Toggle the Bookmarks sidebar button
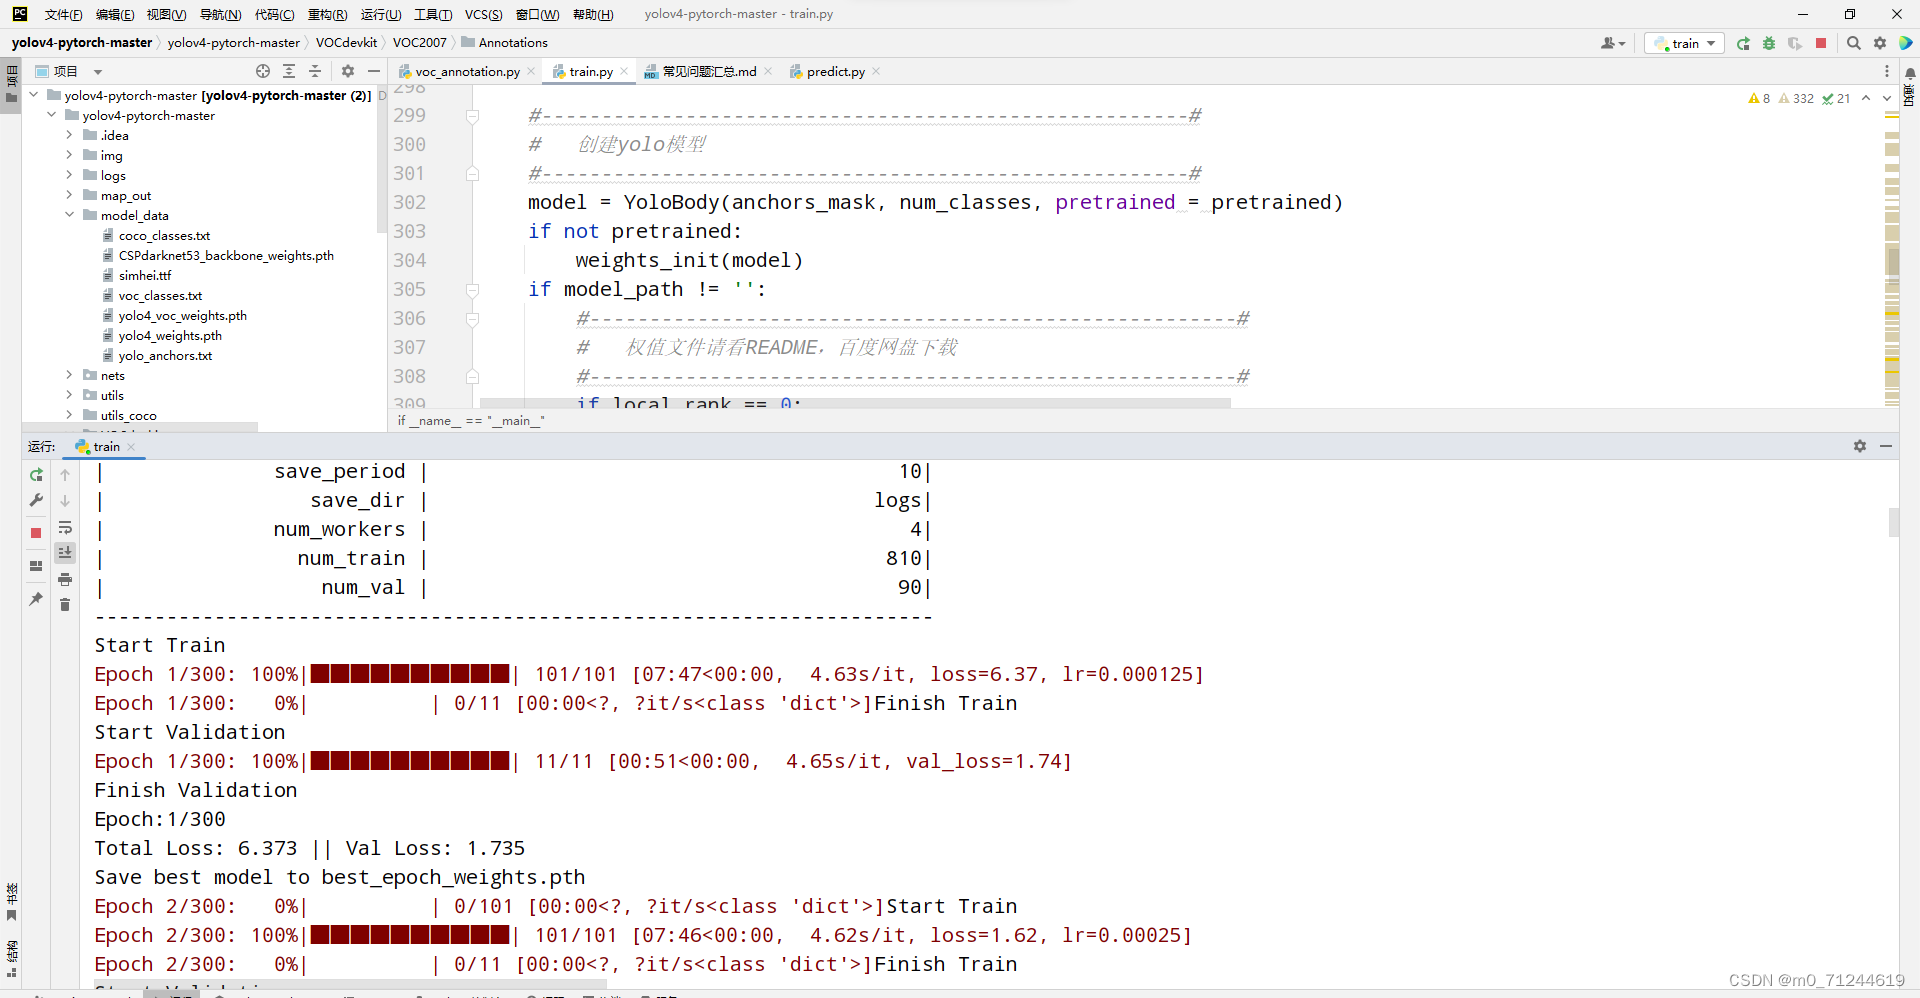 [11, 902]
